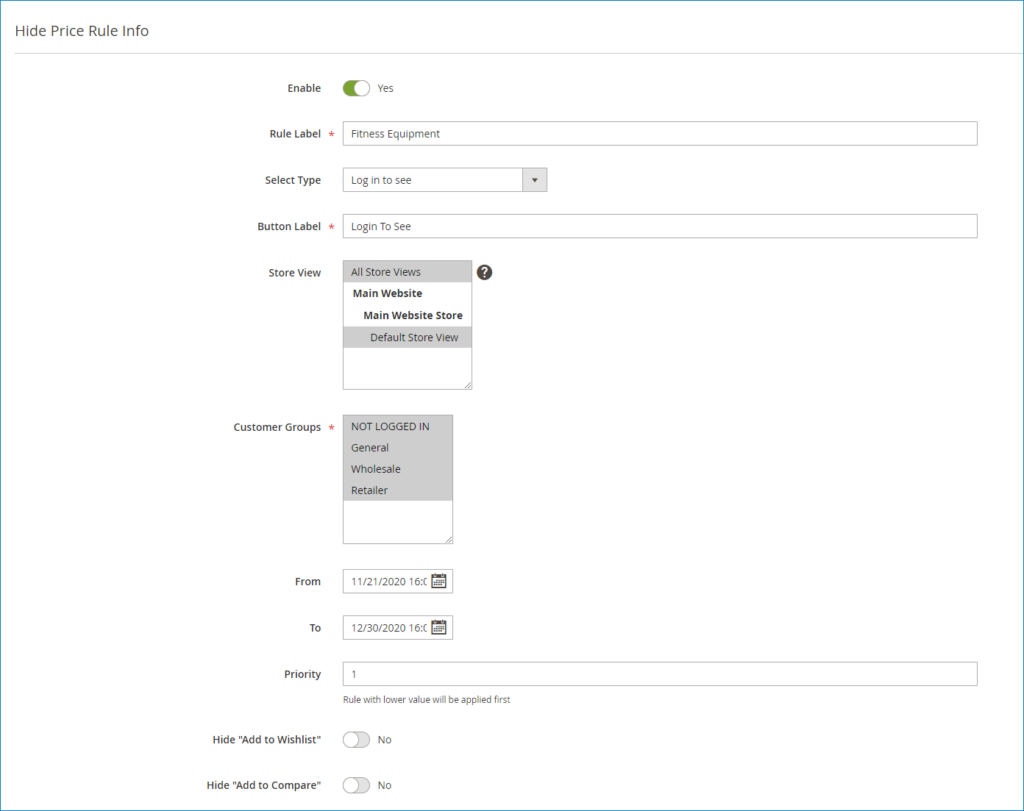The width and height of the screenshot is (1024, 811).
Task: Click the Main Website Store label
Action: point(413,315)
